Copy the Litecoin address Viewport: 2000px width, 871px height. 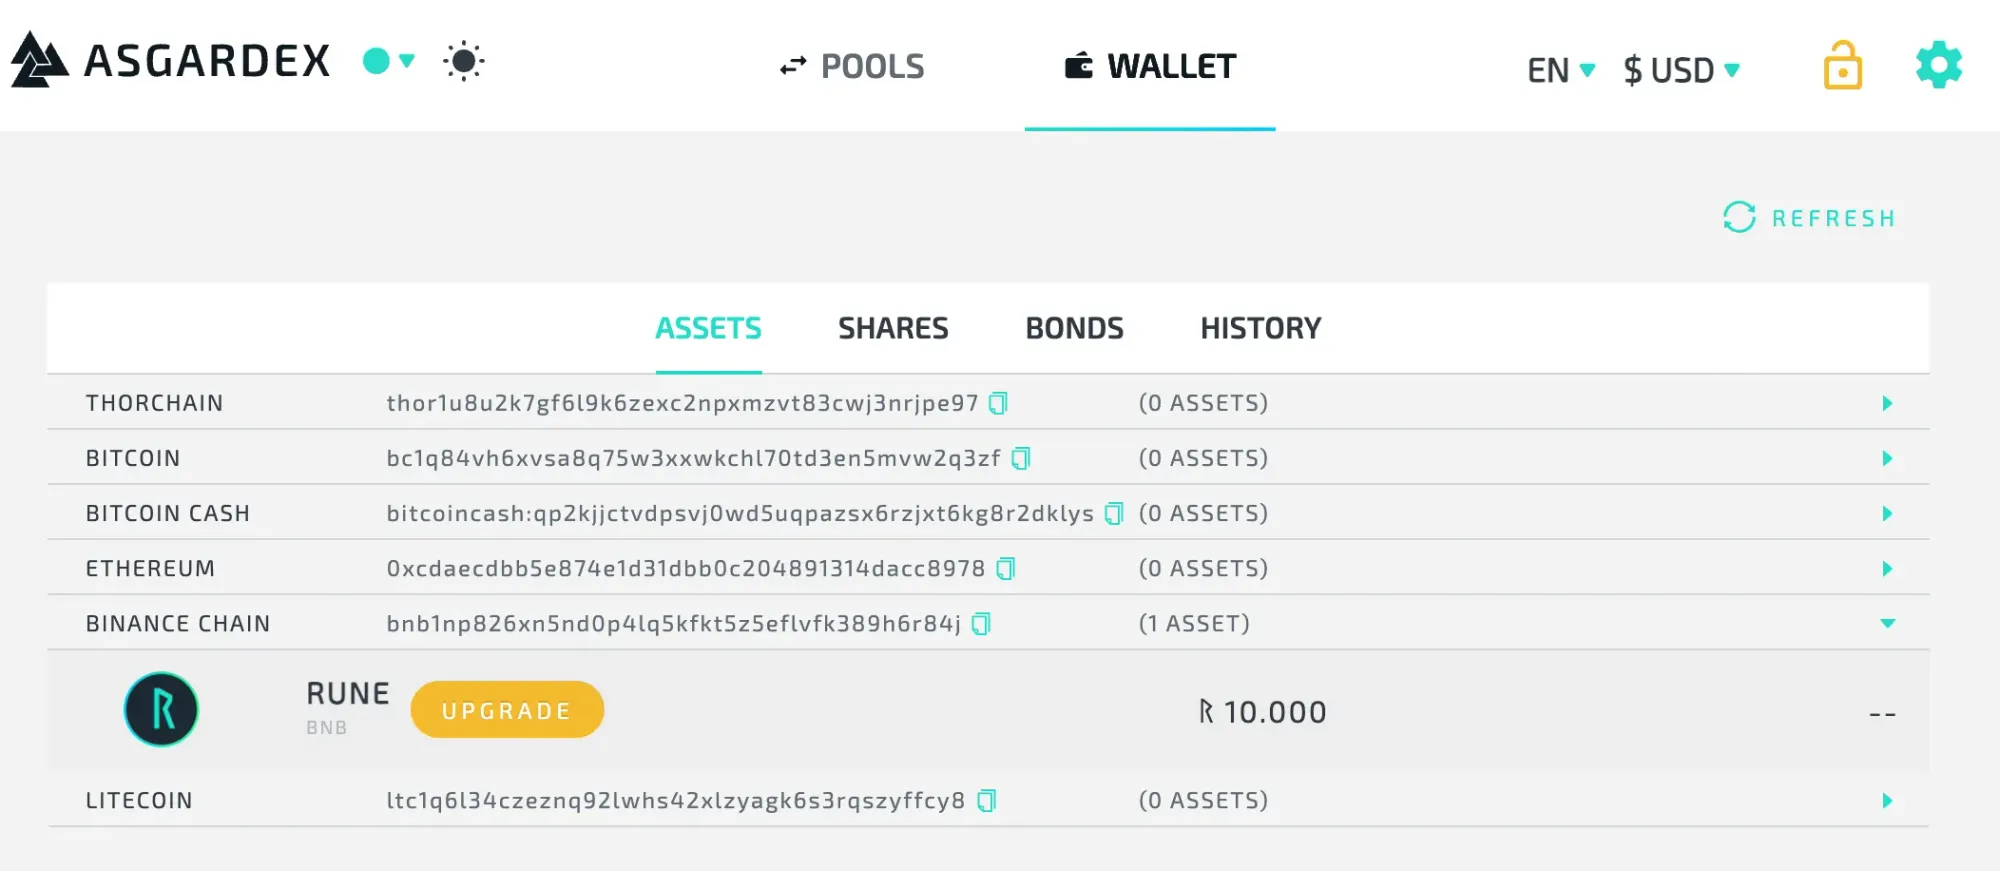(x=986, y=801)
